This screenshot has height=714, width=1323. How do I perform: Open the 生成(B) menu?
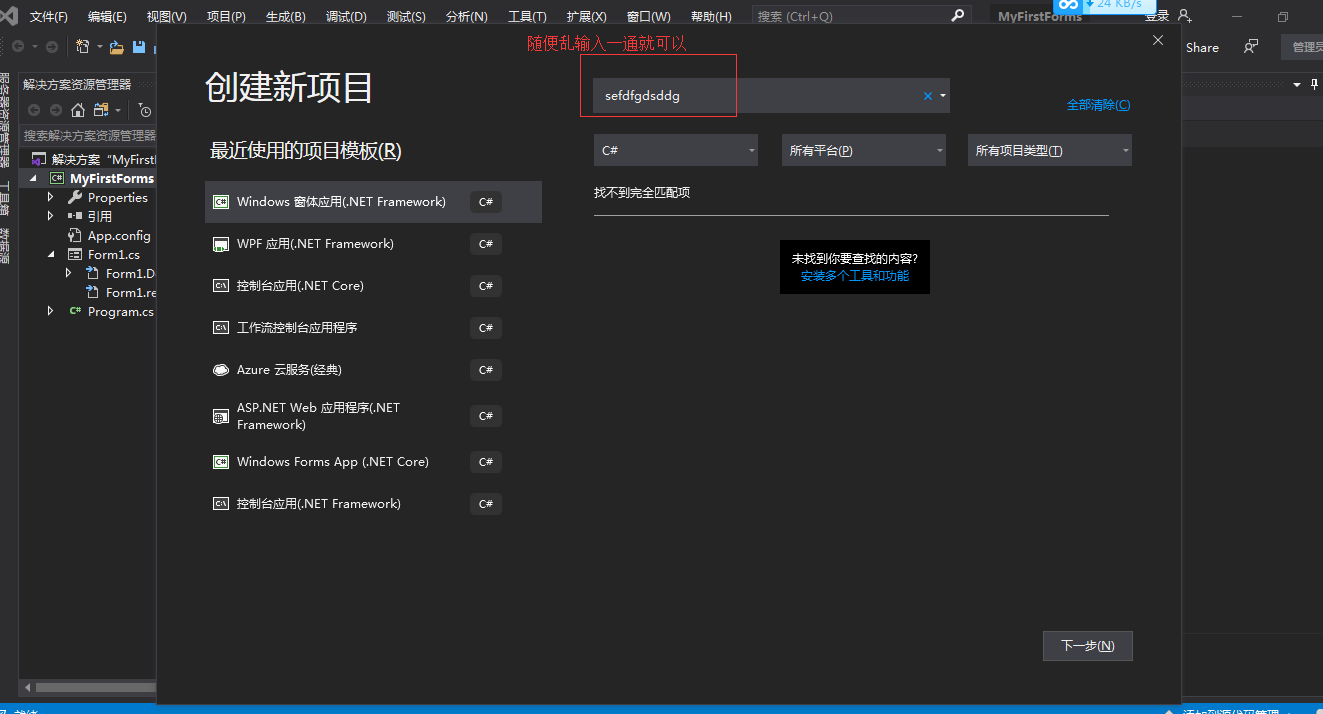tap(286, 16)
